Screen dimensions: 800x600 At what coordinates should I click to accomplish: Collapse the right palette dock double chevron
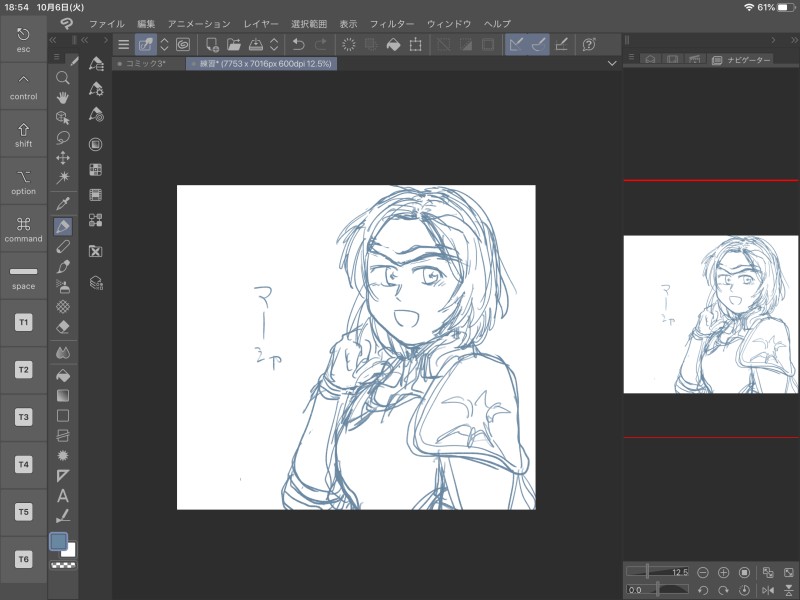pos(794,40)
